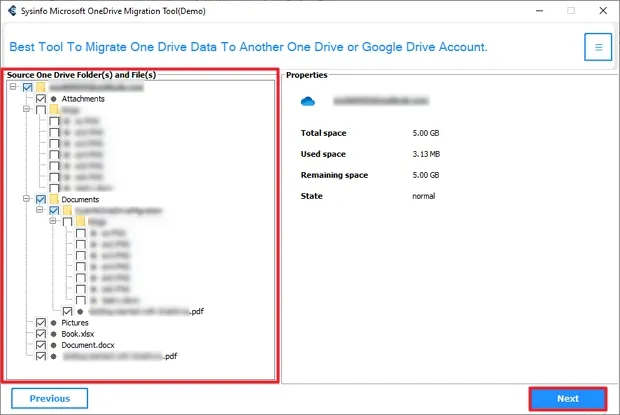Uncheck the Pictures checkbox

40,322
